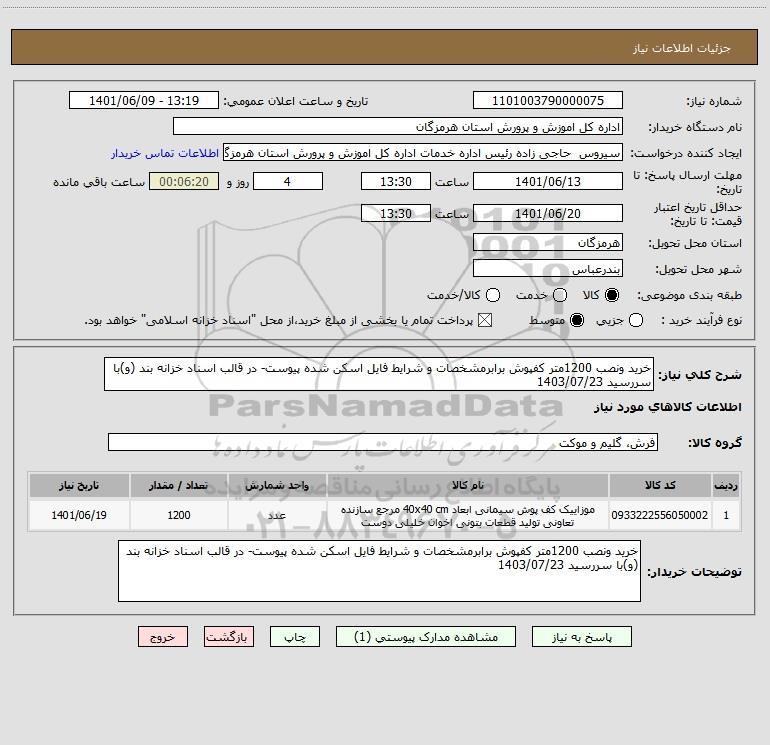Screen dimensions: 770x745
Task: Click remaining time countdown 00:06:20
Action: pos(184,181)
